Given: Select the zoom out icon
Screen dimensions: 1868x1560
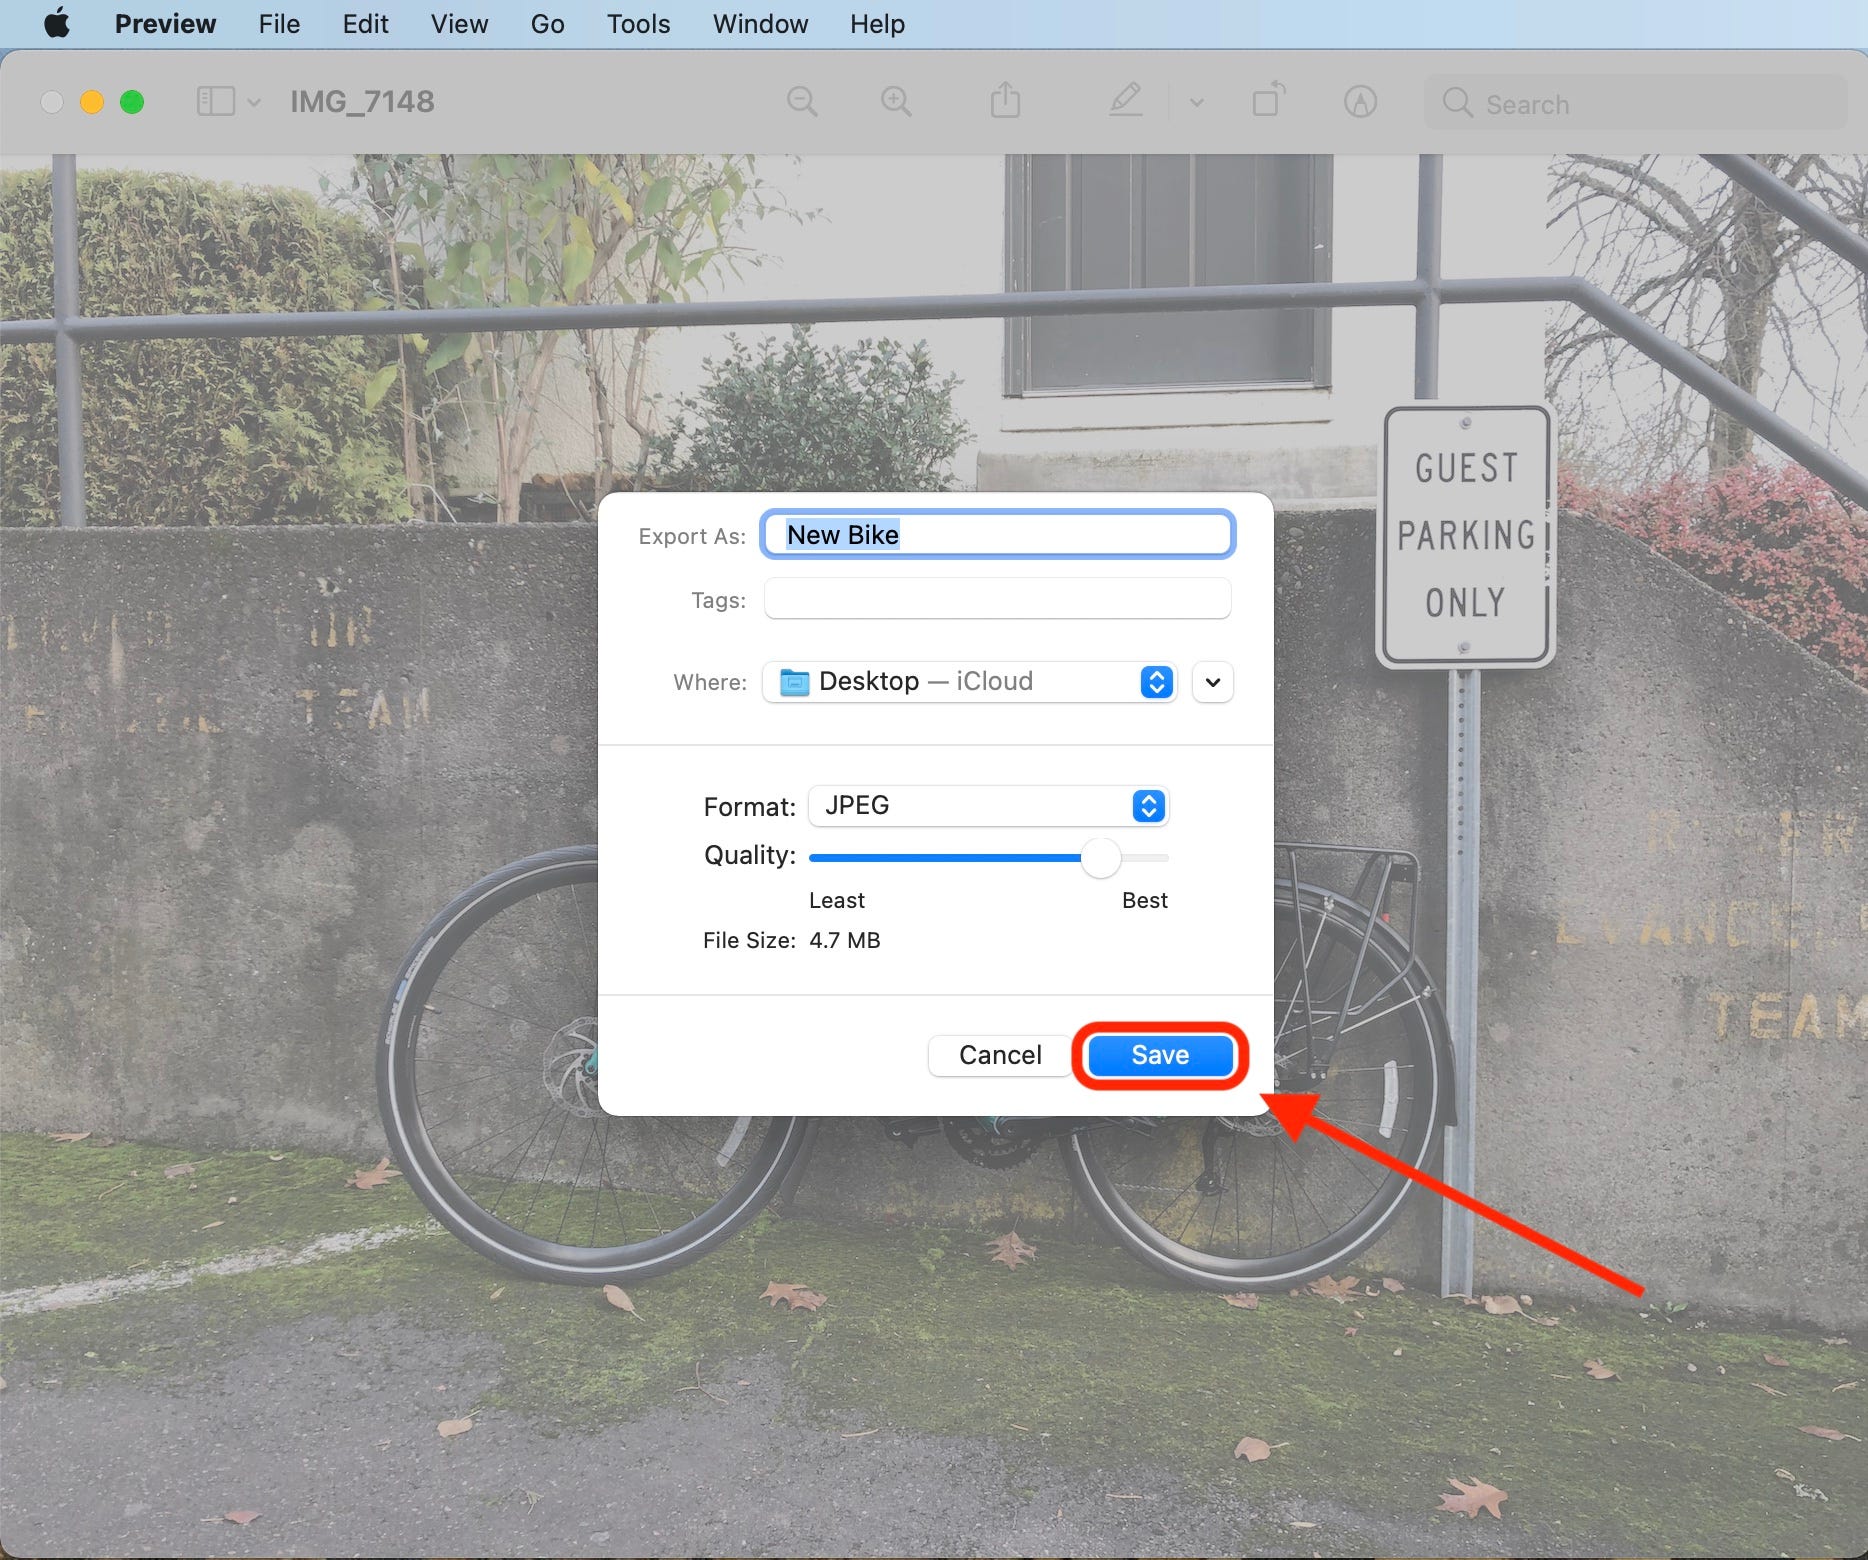Looking at the screenshot, I should point(803,101).
